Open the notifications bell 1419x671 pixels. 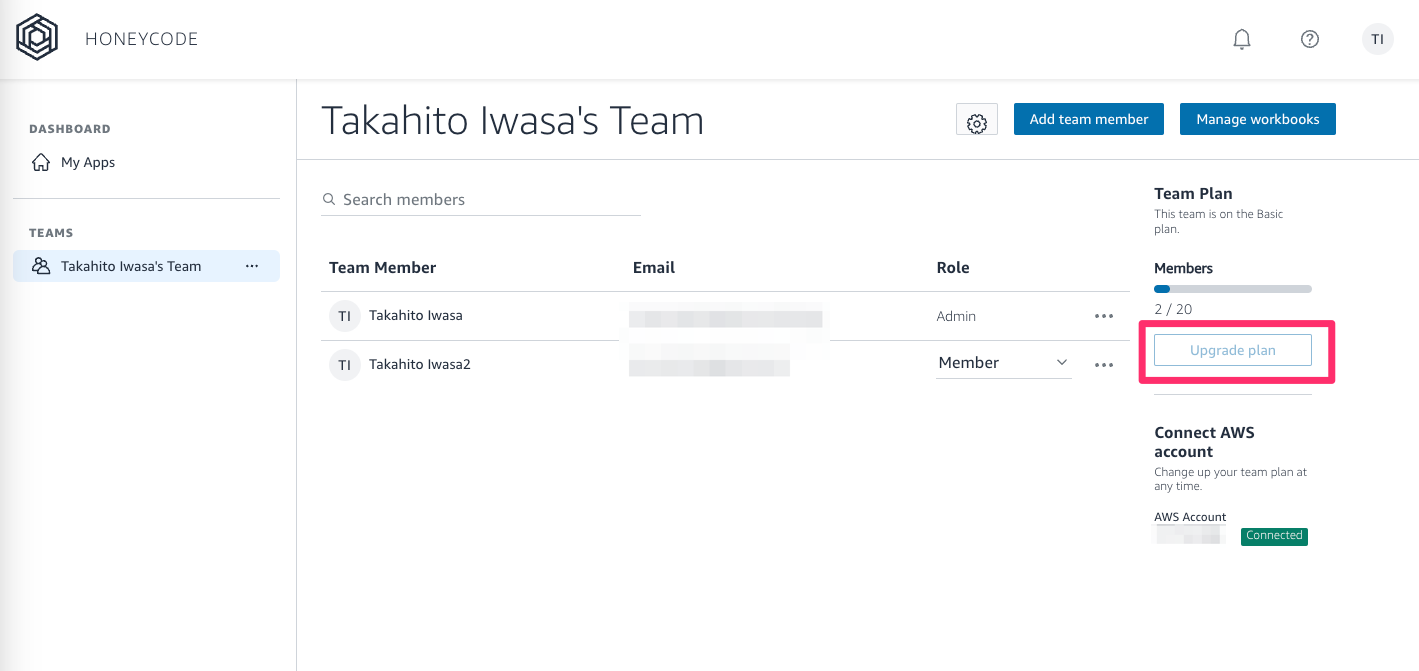coord(1241,39)
